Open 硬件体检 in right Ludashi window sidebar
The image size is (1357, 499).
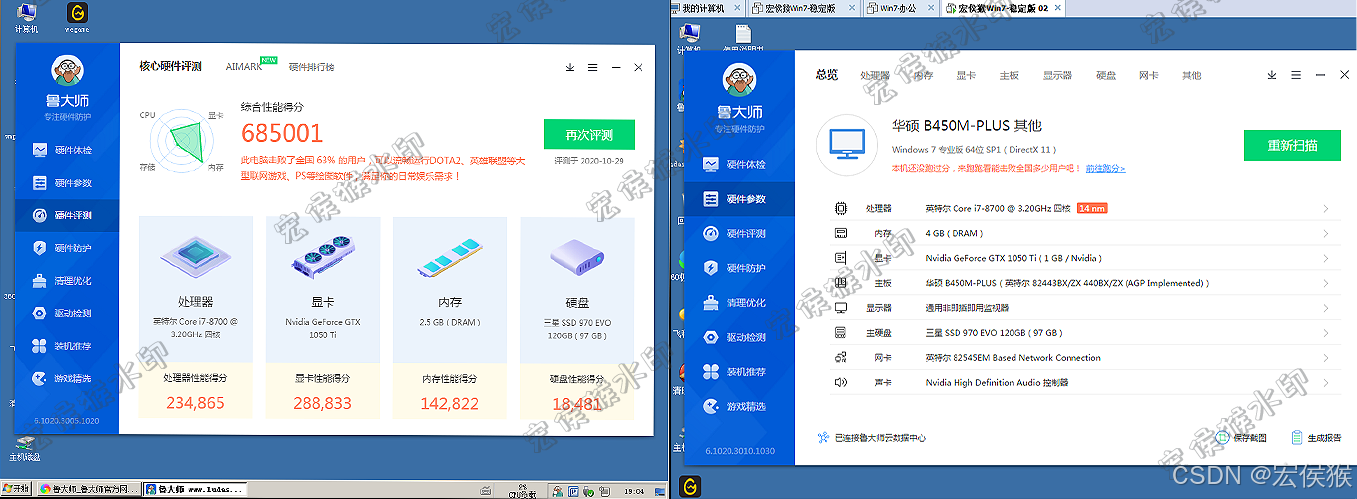click(739, 164)
